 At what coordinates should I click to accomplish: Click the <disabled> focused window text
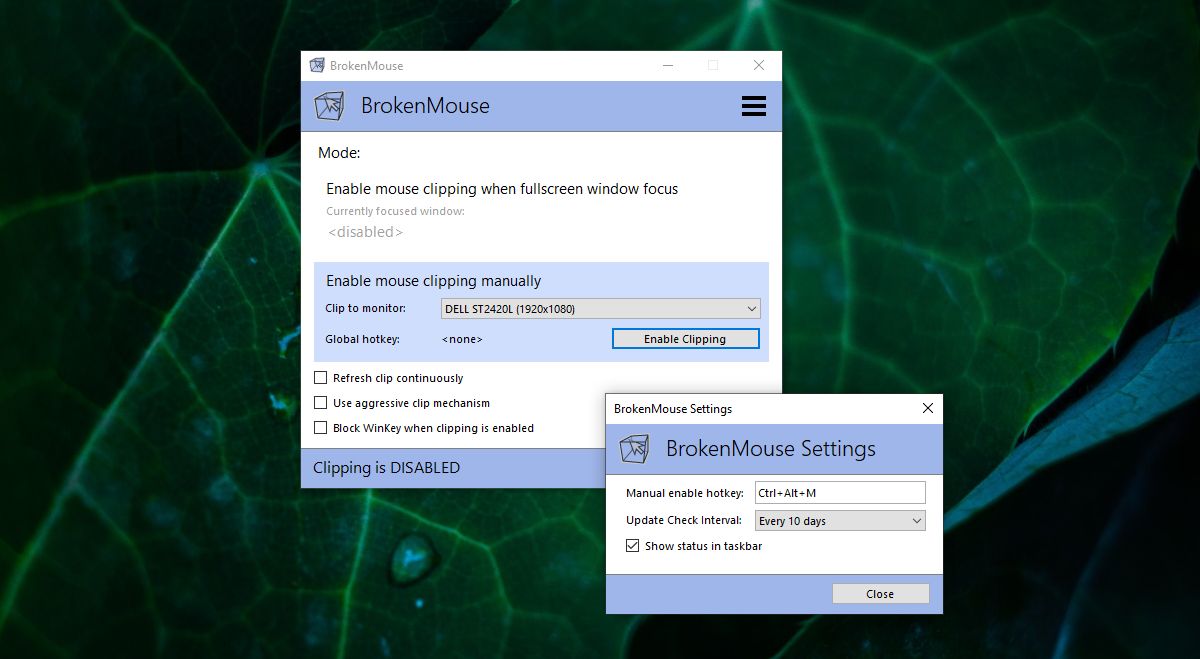(x=366, y=232)
